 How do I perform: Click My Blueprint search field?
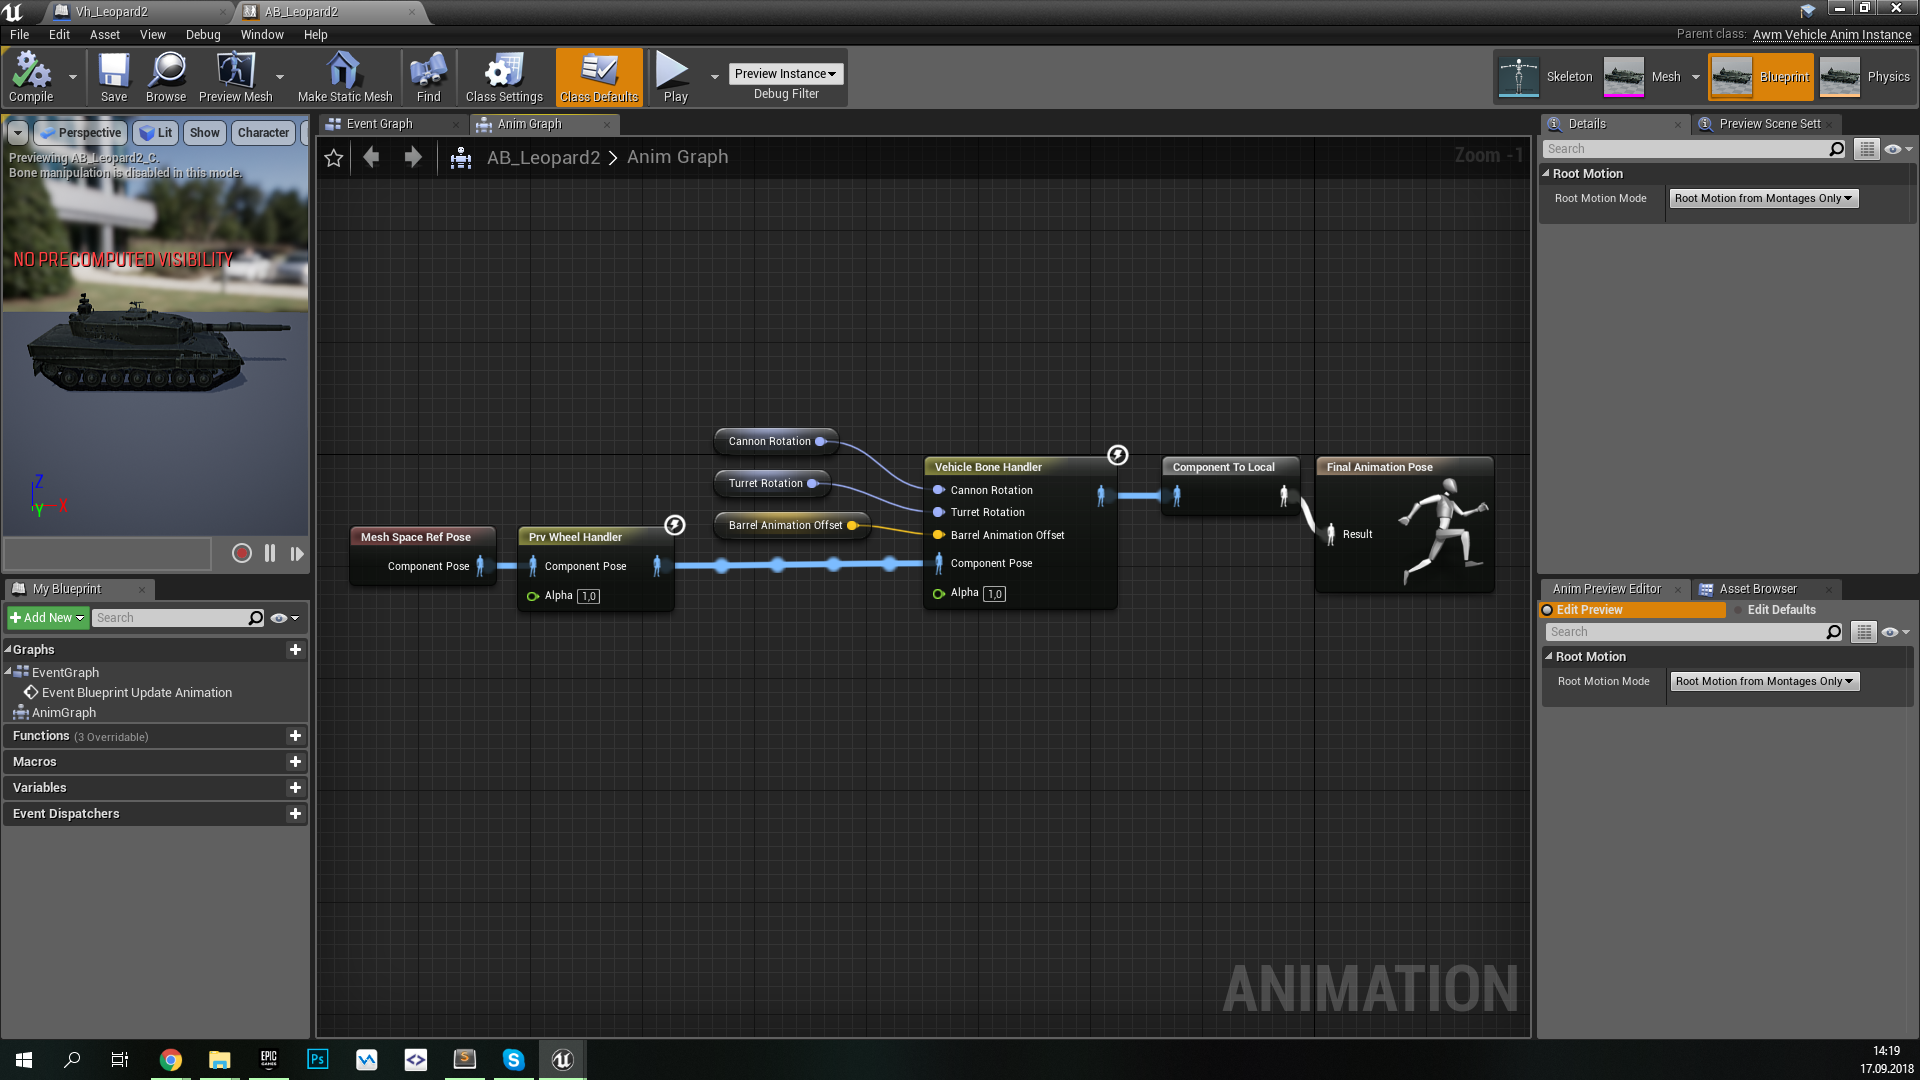(x=179, y=618)
